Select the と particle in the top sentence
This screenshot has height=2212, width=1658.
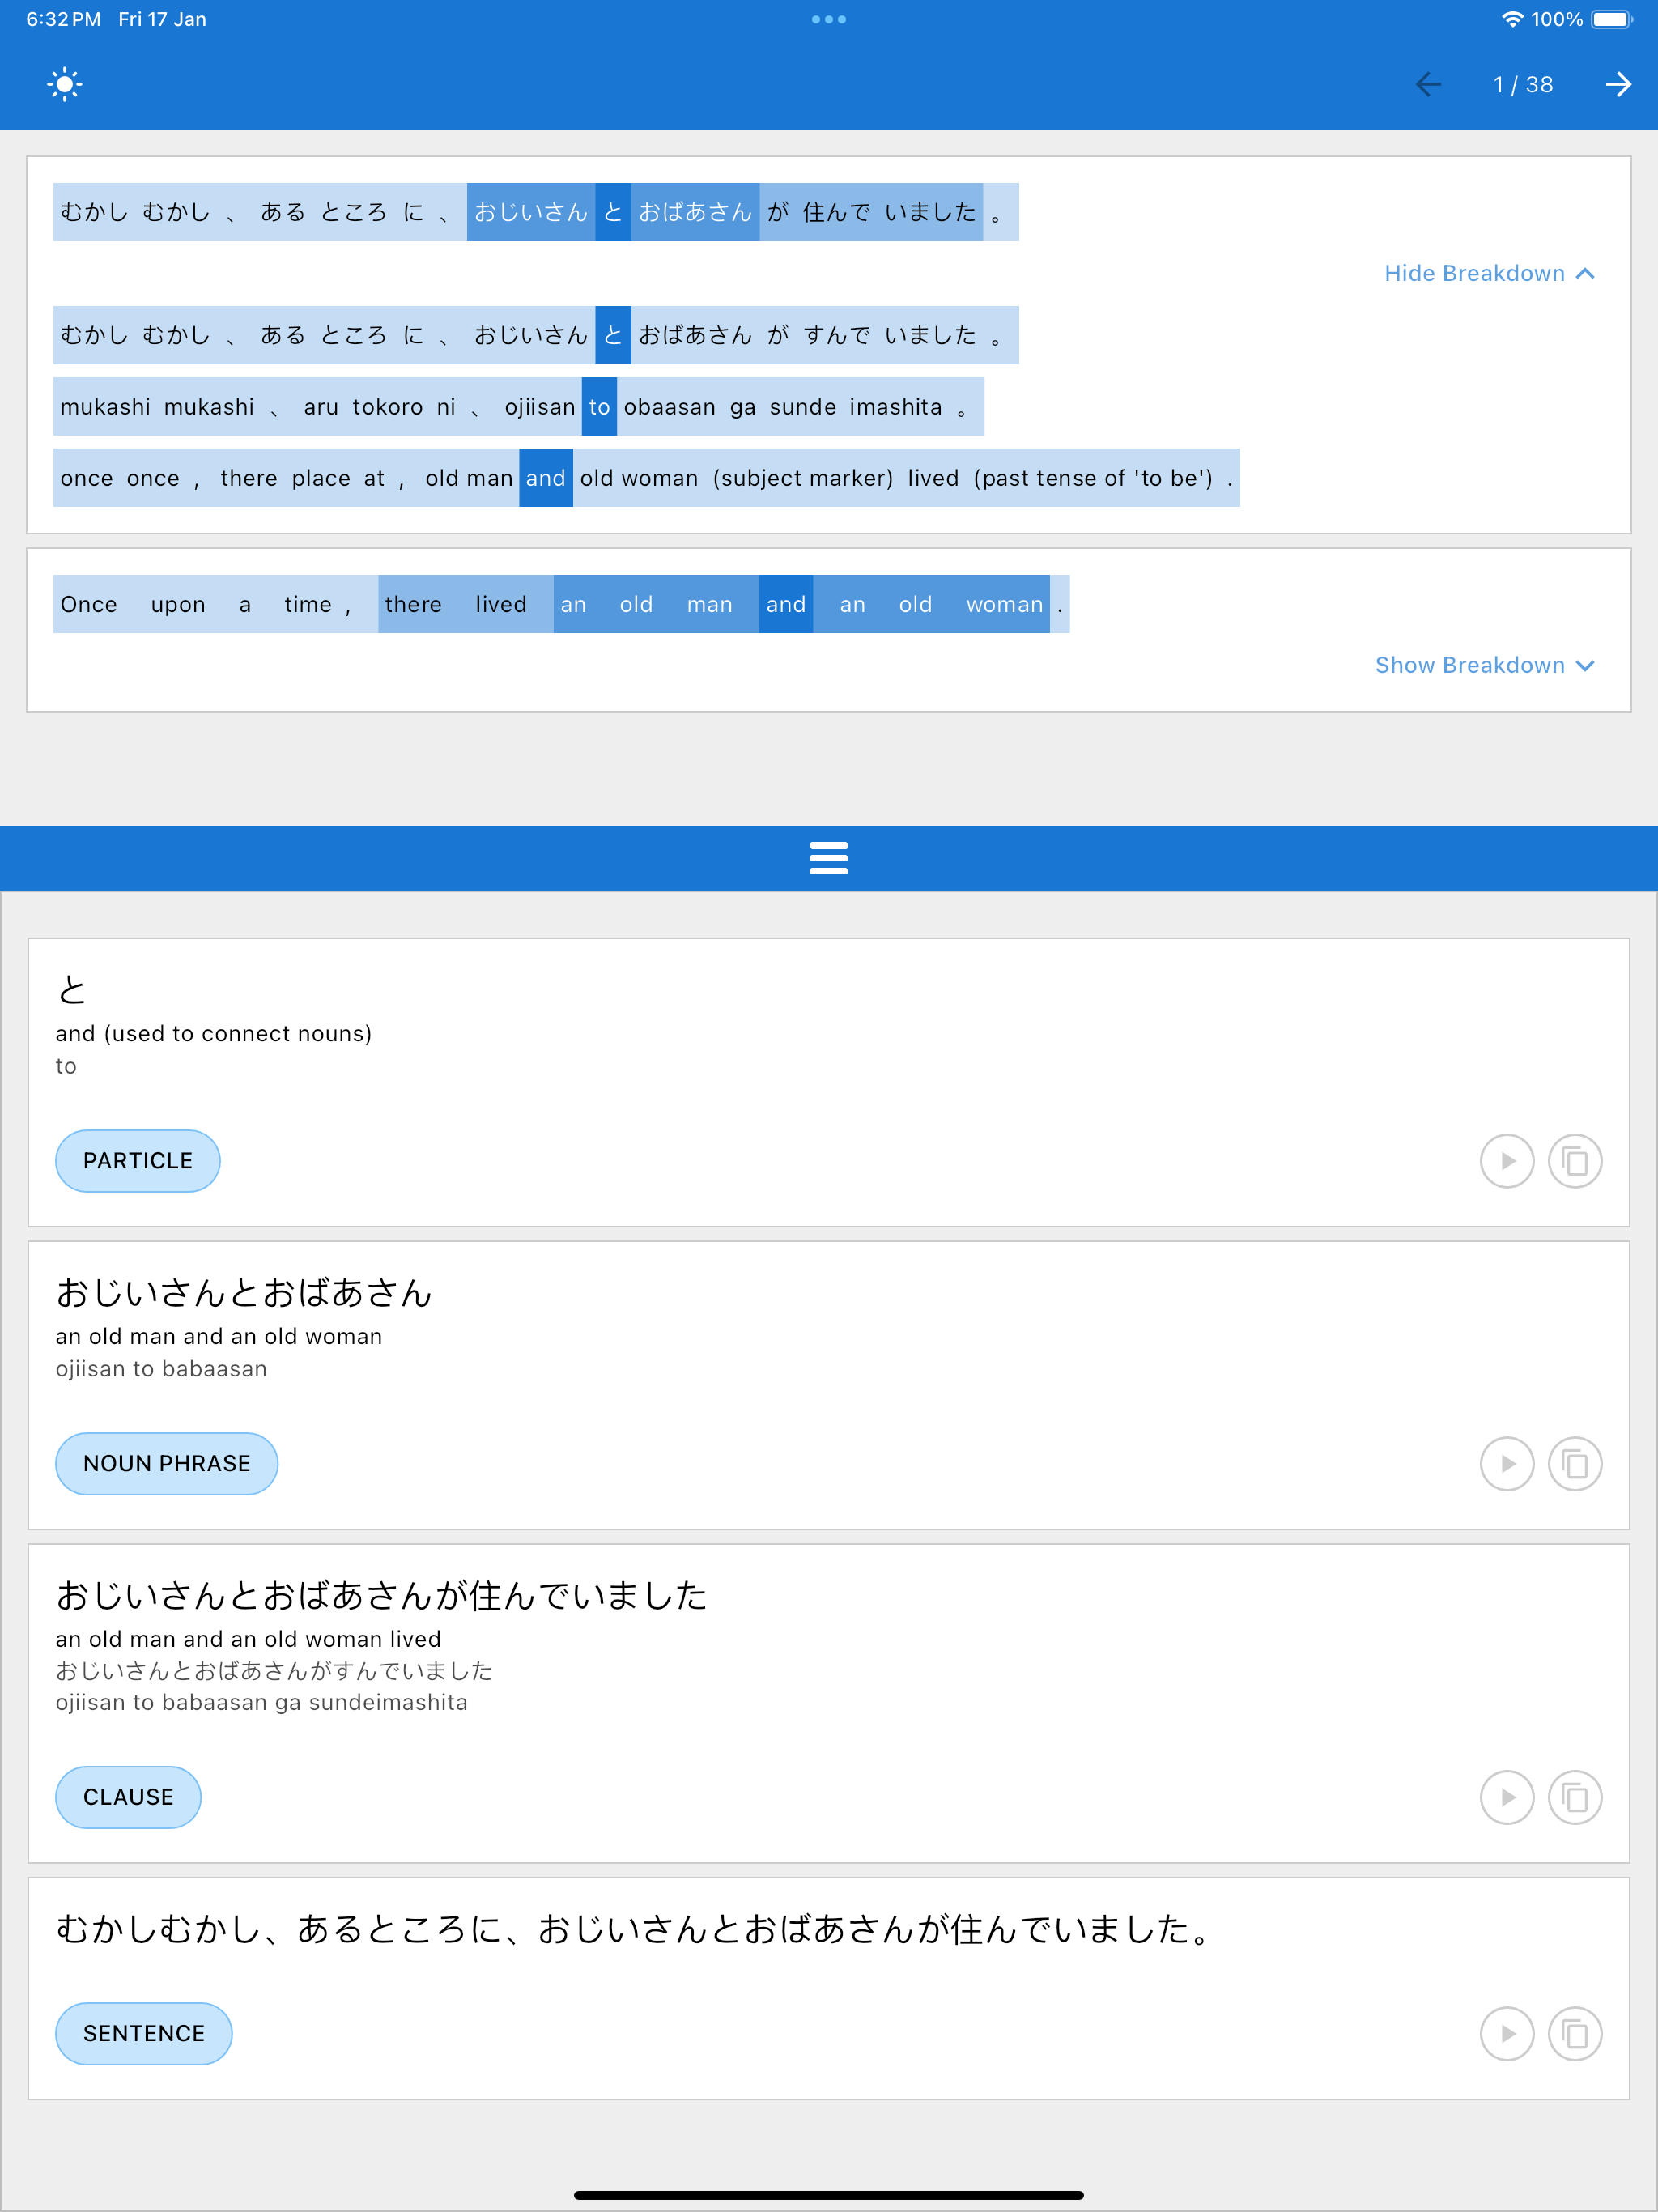613,212
